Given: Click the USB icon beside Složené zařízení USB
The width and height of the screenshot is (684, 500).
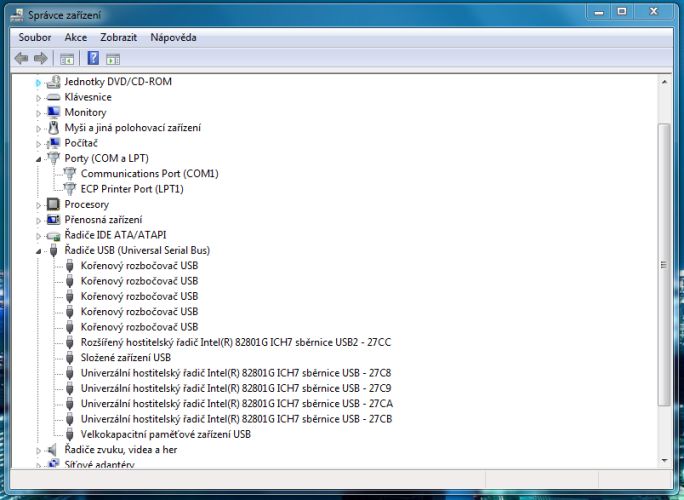Looking at the screenshot, I should pos(69,358).
